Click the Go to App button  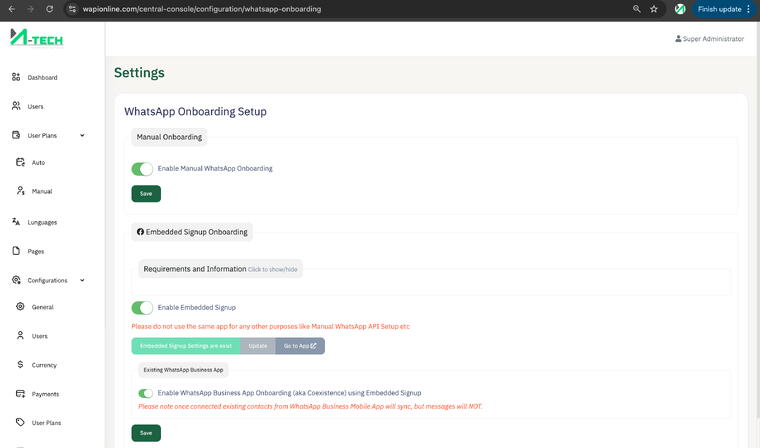click(299, 346)
